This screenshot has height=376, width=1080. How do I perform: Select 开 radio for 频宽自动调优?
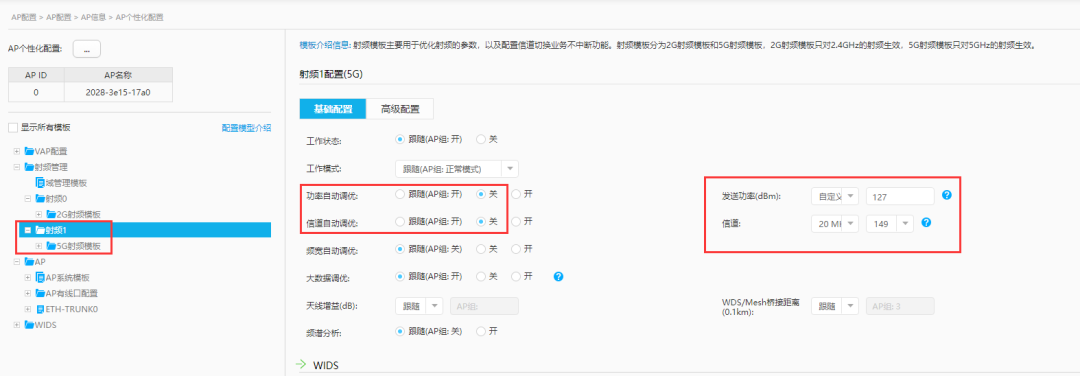click(x=516, y=249)
